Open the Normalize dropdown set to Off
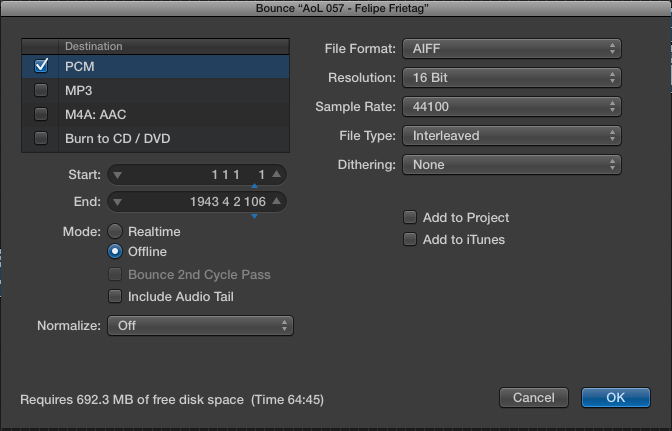The image size is (672, 431). [x=202, y=325]
